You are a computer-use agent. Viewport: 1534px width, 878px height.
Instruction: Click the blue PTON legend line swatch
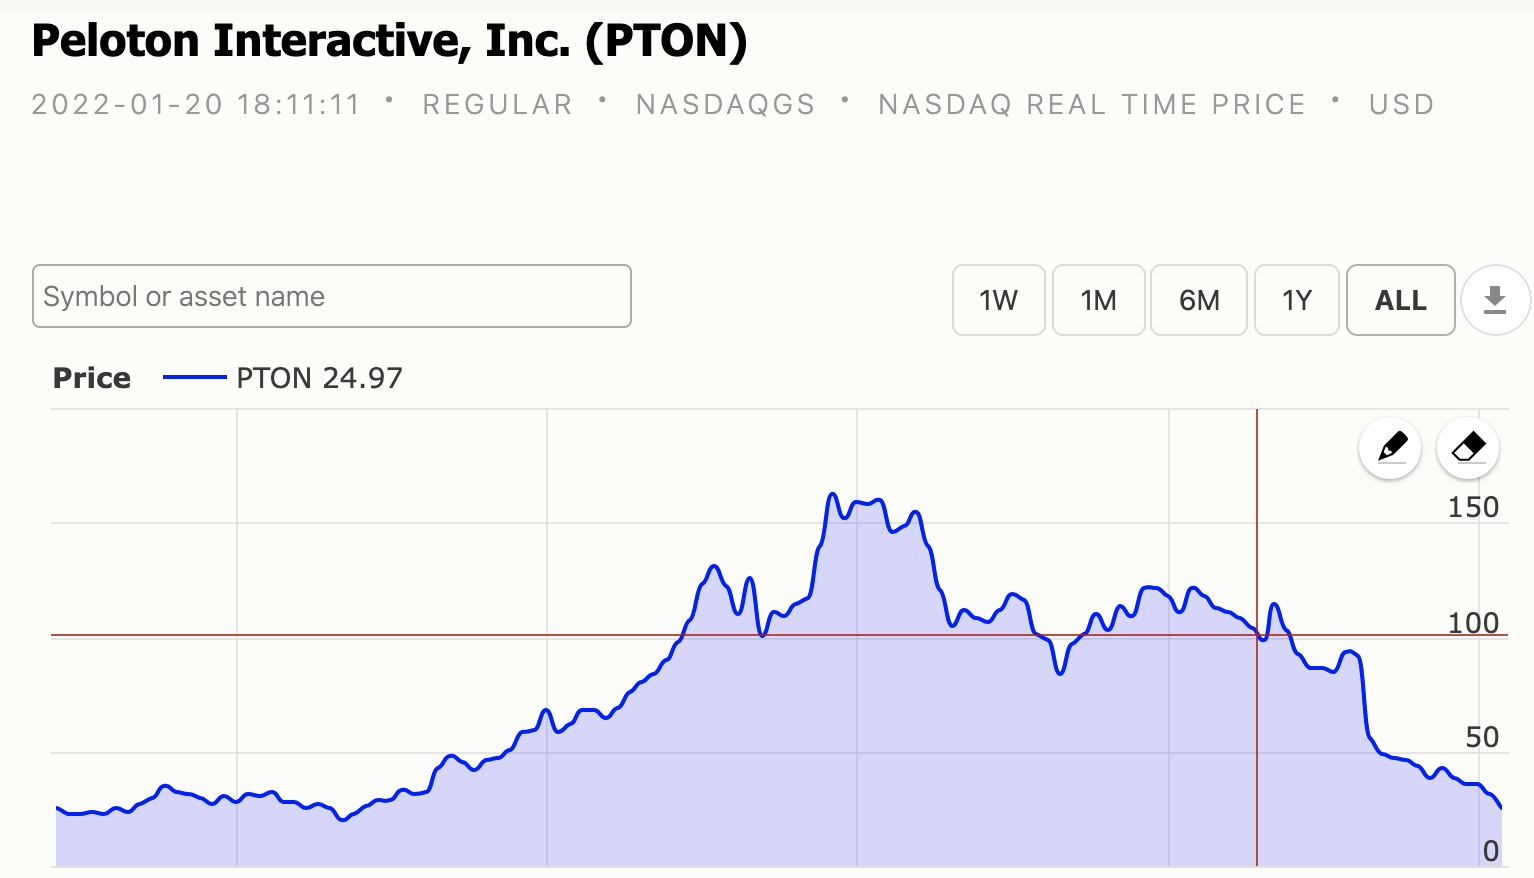[194, 378]
